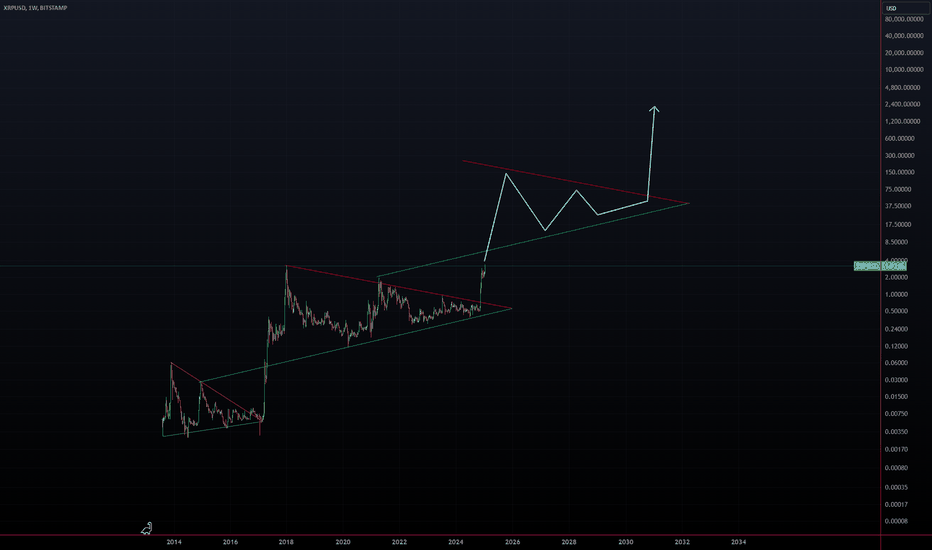932x550 pixels.
Task: Click the 0.00170 price axis label
Action: 896,450
